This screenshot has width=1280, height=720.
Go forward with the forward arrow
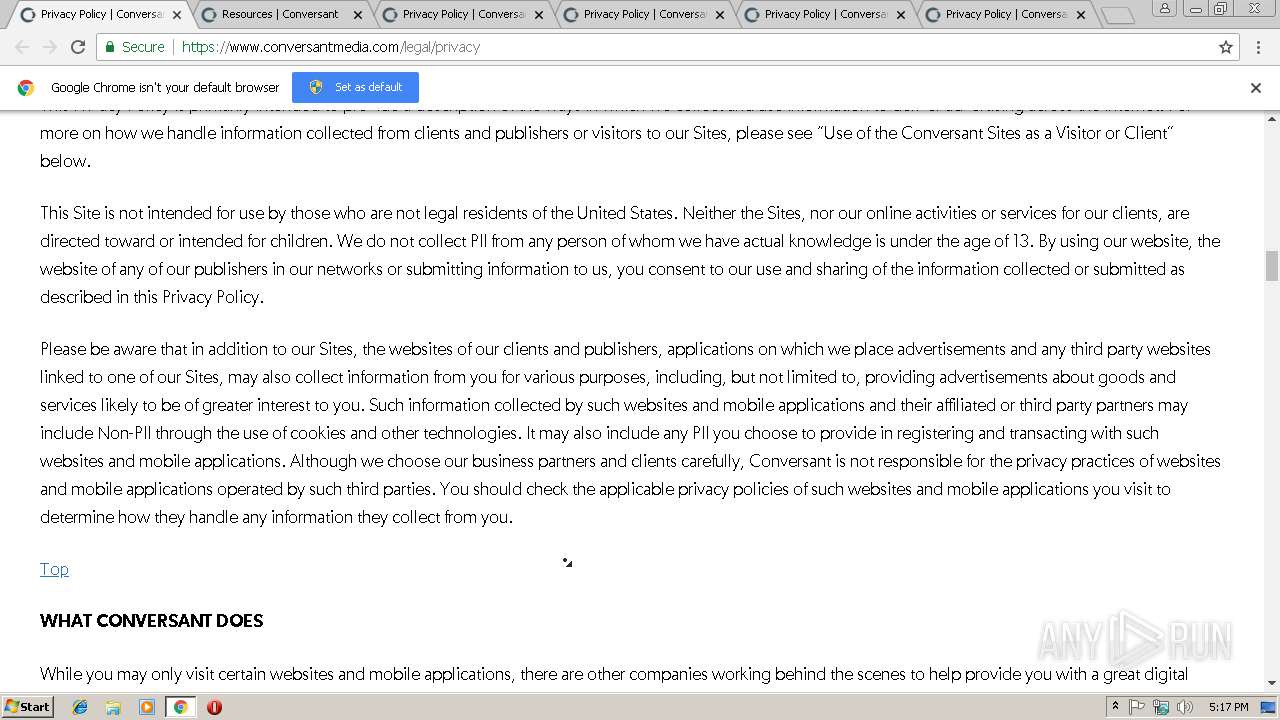click(x=50, y=47)
